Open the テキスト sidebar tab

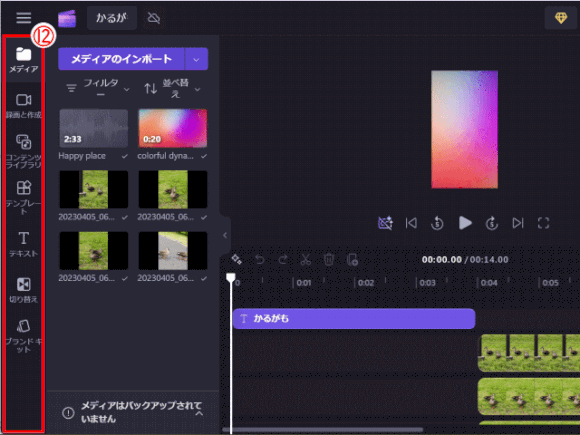pyautogui.click(x=24, y=244)
